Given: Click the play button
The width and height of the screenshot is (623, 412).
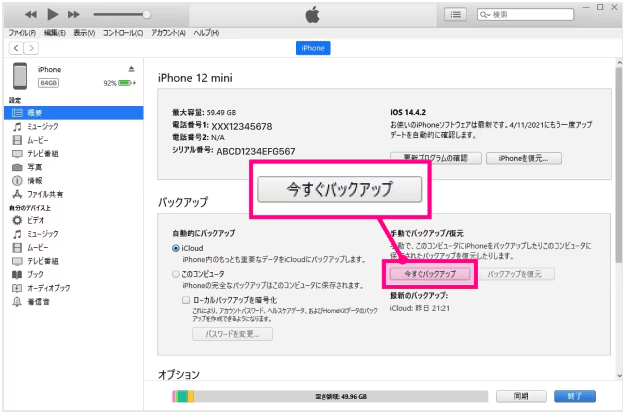Looking at the screenshot, I should click(52, 14).
